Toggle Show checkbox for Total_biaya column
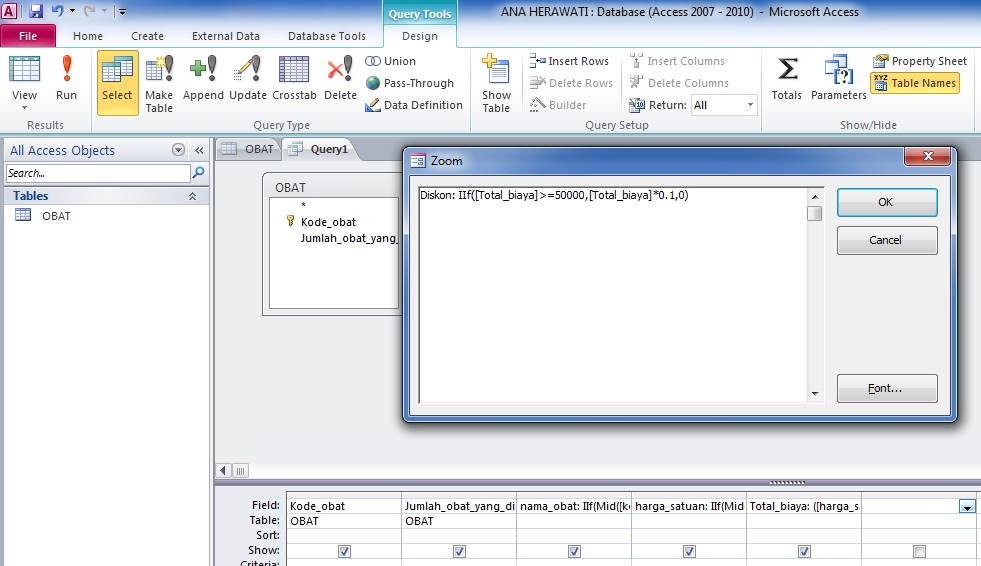The image size is (981, 566). point(805,551)
